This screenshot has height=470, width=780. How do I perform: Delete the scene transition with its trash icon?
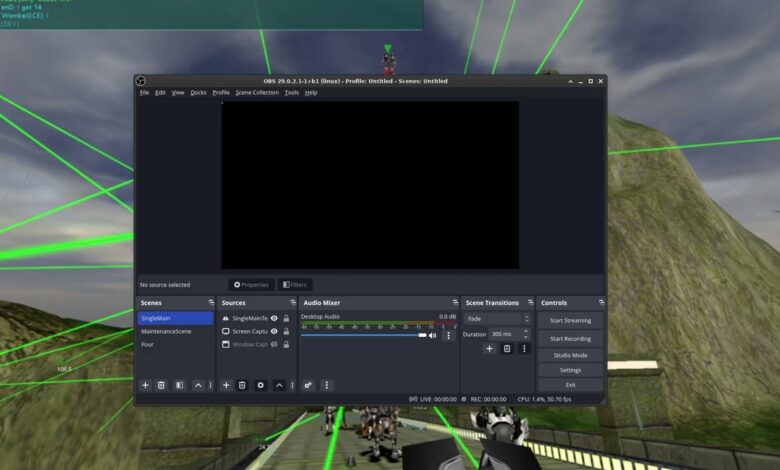click(x=507, y=349)
